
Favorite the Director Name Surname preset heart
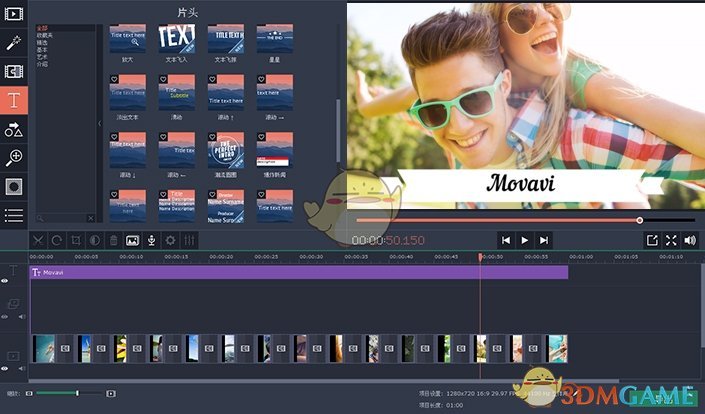tap(212, 194)
